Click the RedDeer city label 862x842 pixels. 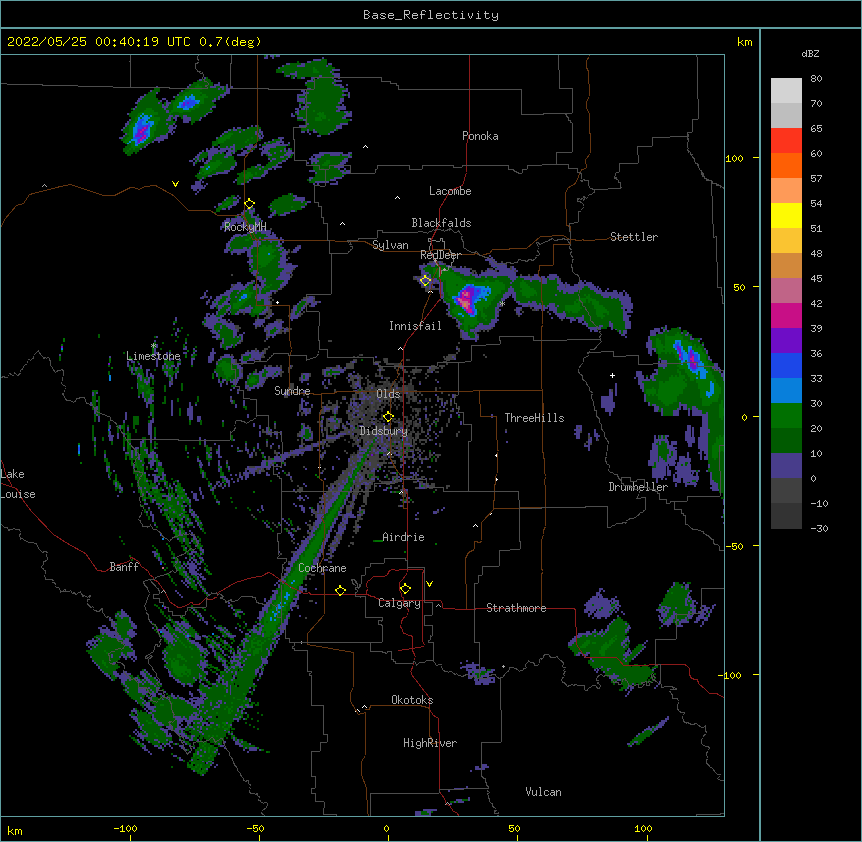point(440,255)
